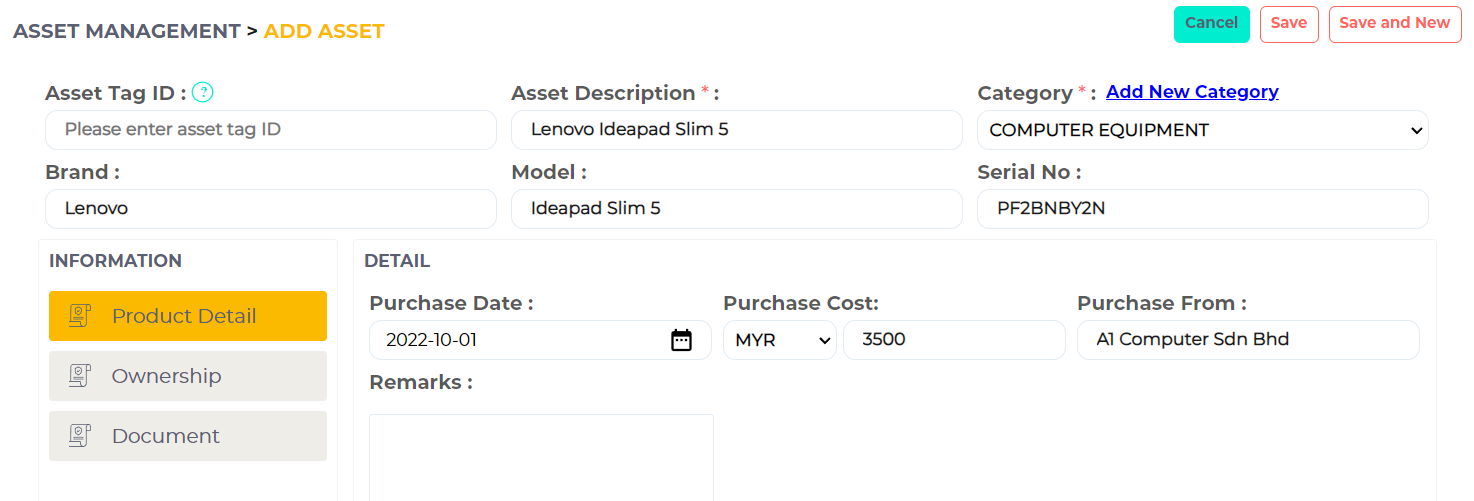Click the Purchase From field

[x=1248, y=340]
